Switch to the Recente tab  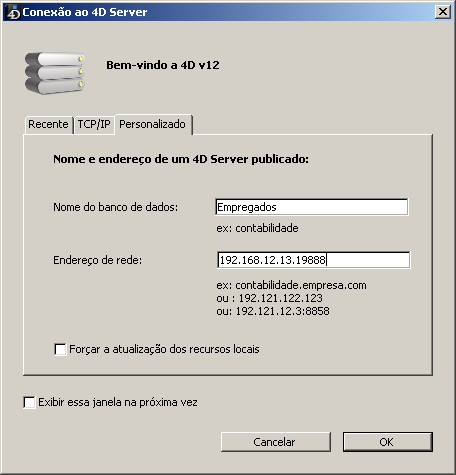(x=48, y=124)
